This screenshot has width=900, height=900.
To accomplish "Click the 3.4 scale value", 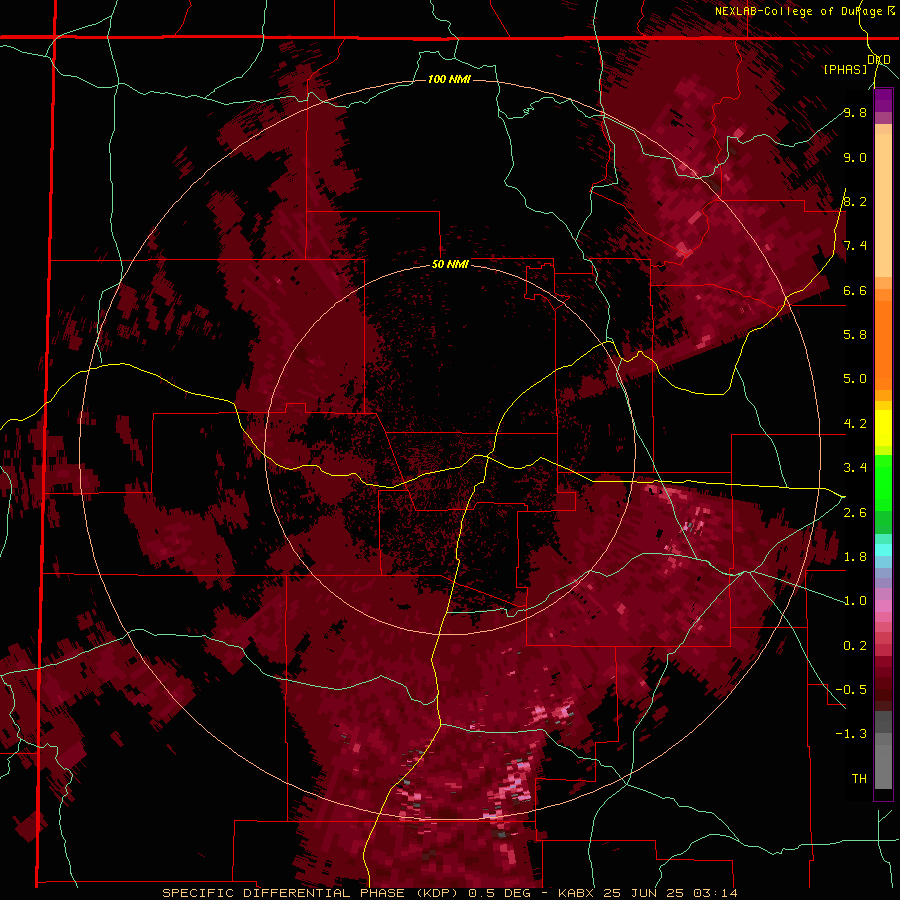I will tap(855, 468).
